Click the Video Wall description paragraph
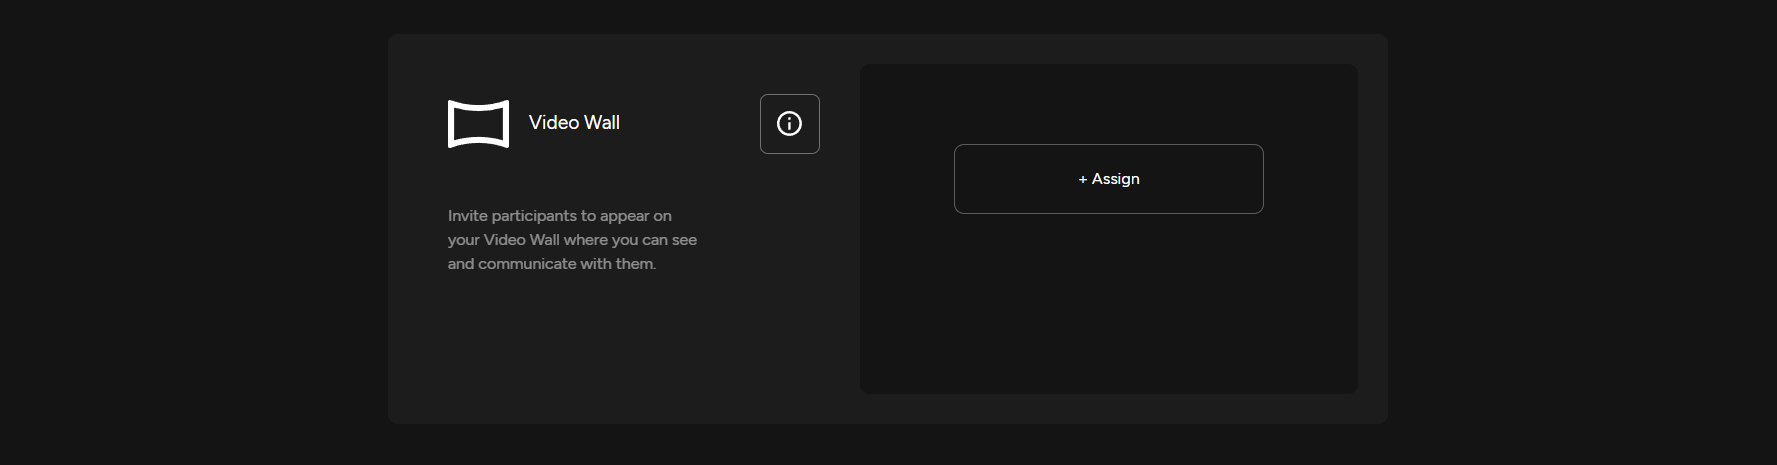The height and width of the screenshot is (465, 1777). (571, 240)
